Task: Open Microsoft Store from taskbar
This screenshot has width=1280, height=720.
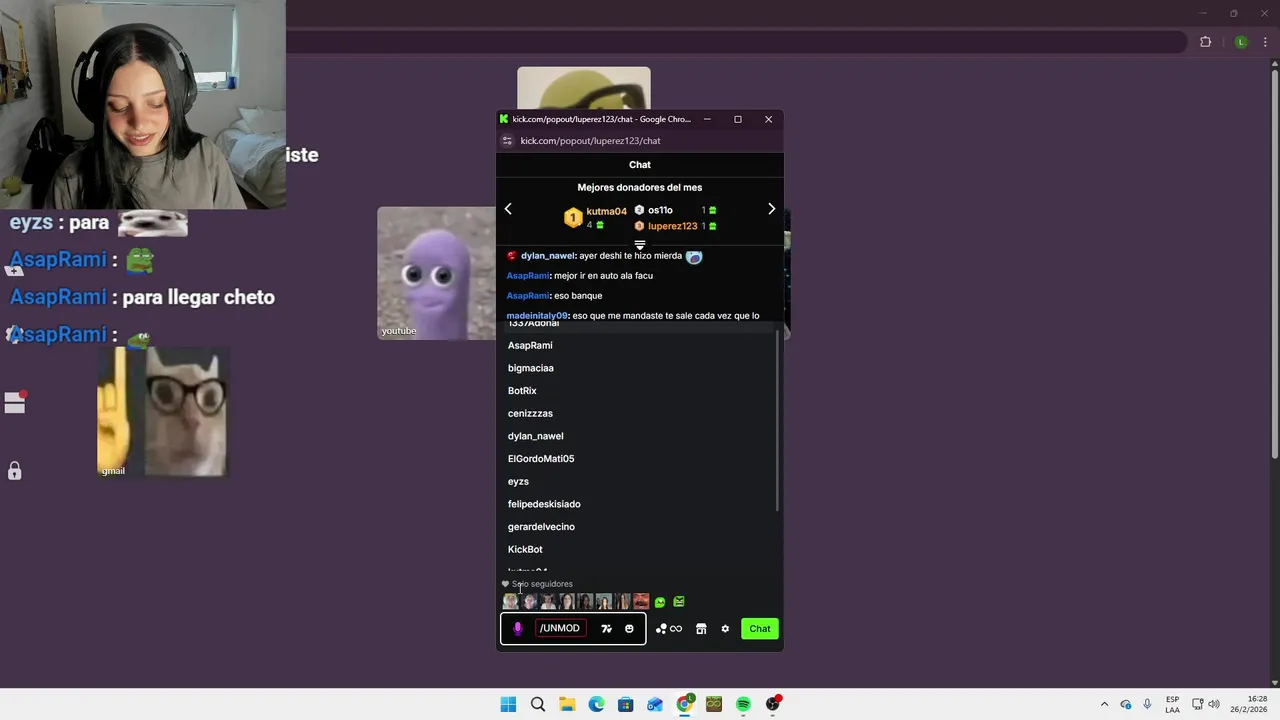Action: tap(625, 705)
